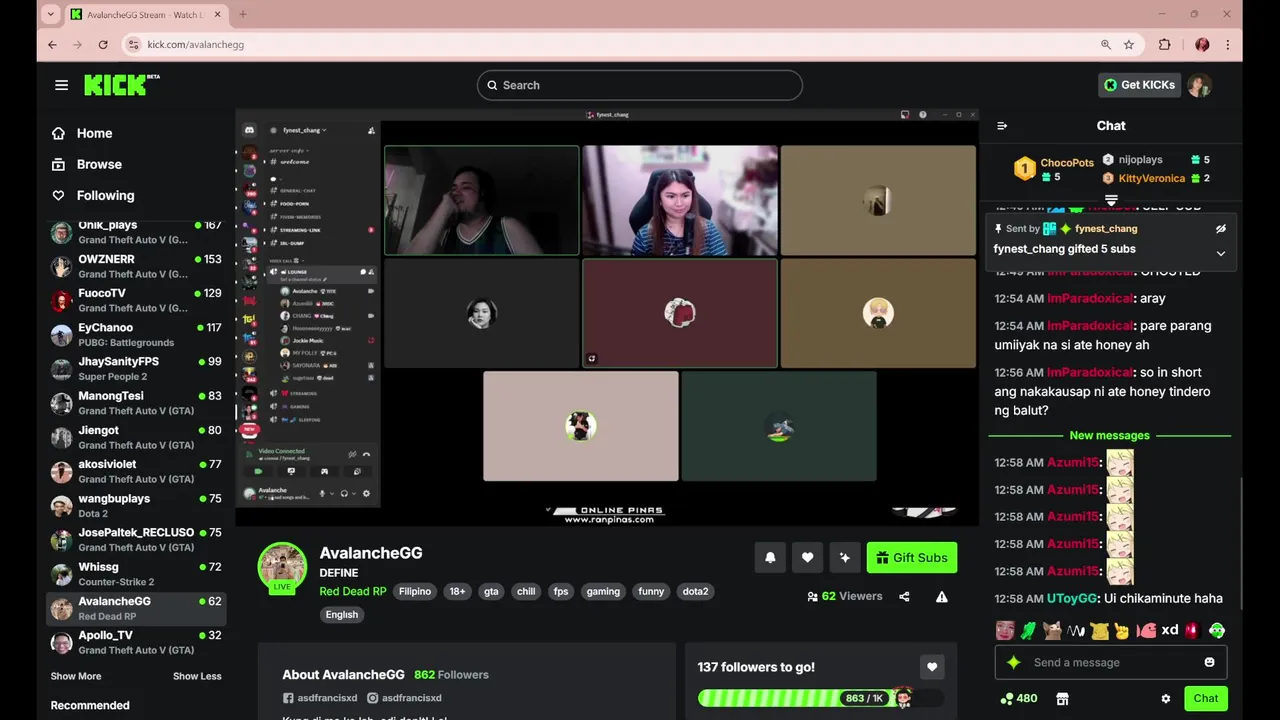This screenshot has width=1280, height=720.
Task: Click KittyVeronica in gift leaderboard
Action: pos(1152,178)
